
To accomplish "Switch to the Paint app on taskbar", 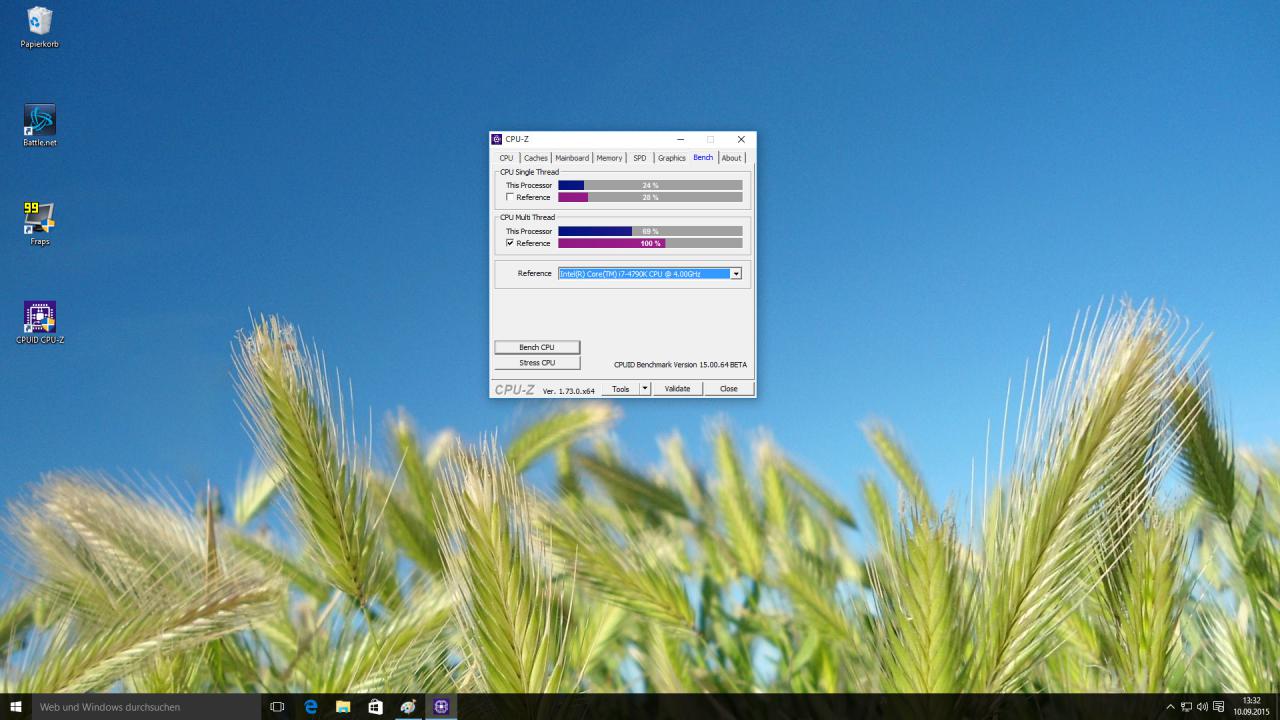I will point(408,707).
